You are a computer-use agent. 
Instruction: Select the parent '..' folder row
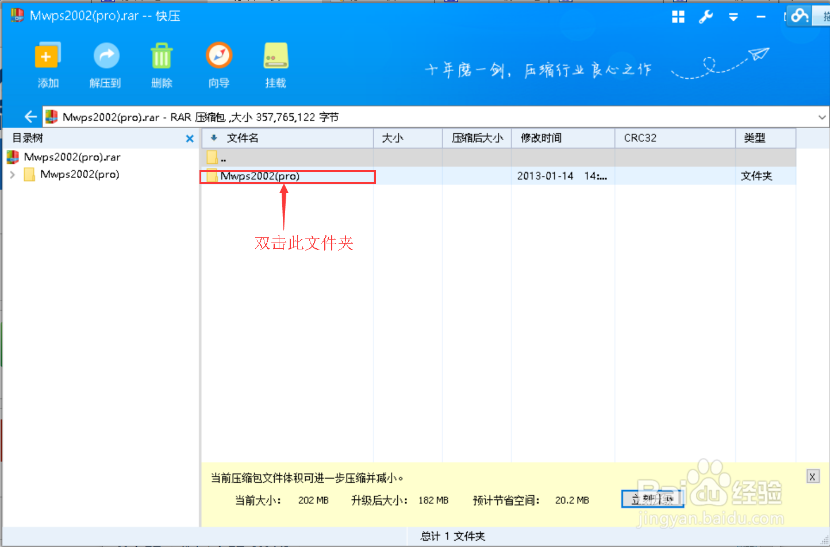pos(499,158)
